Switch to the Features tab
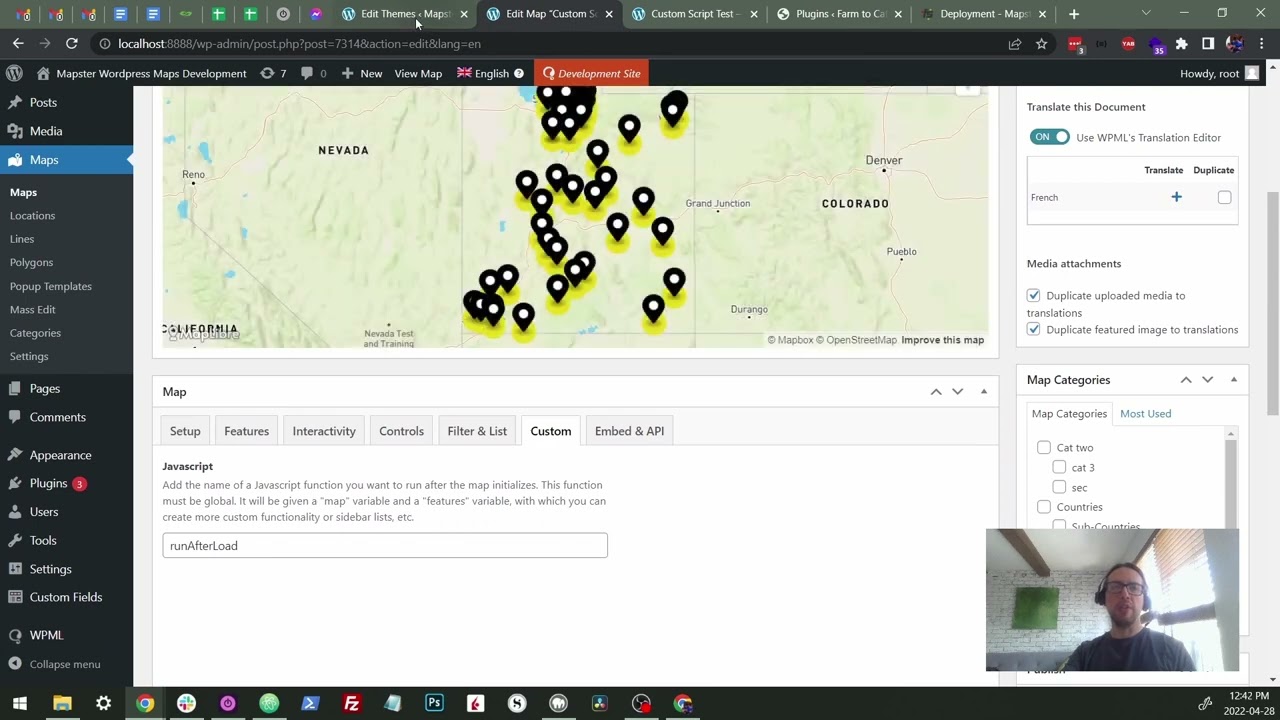The width and height of the screenshot is (1280, 720). tap(246, 431)
